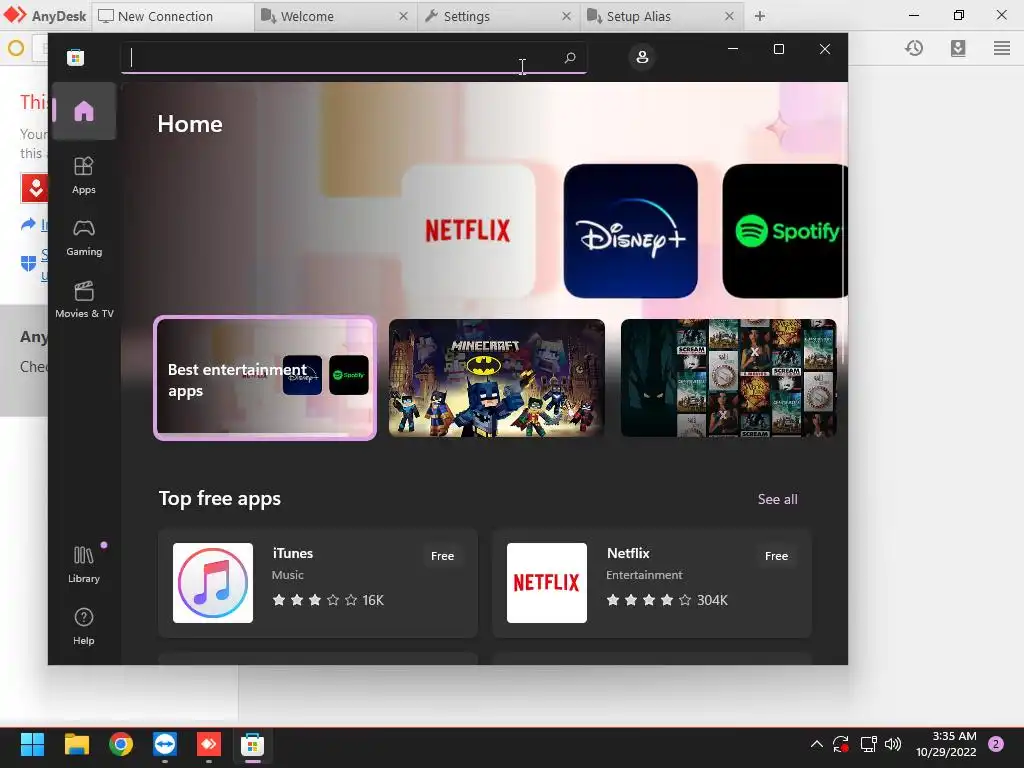Click the Free button for iTunes
Image resolution: width=1024 pixels, height=768 pixels.
[442, 556]
